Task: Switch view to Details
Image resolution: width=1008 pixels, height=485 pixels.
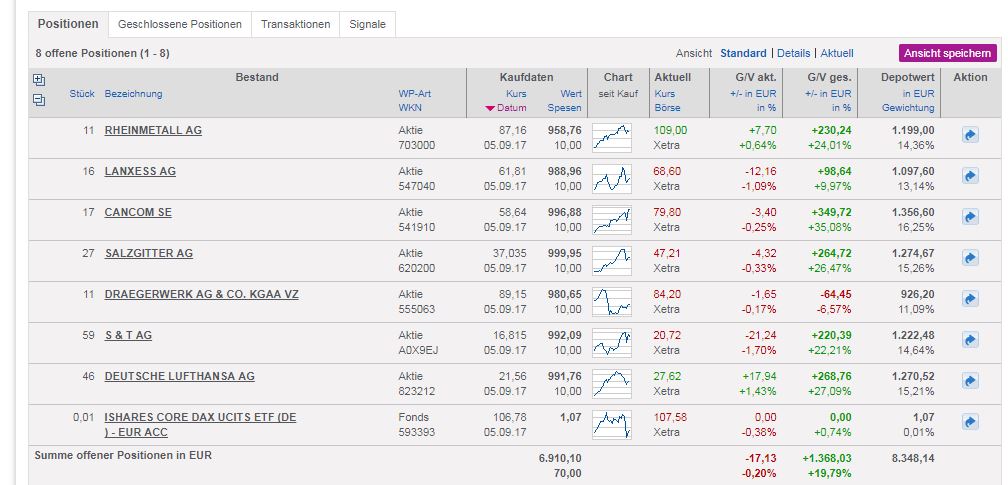Action: tap(794, 54)
